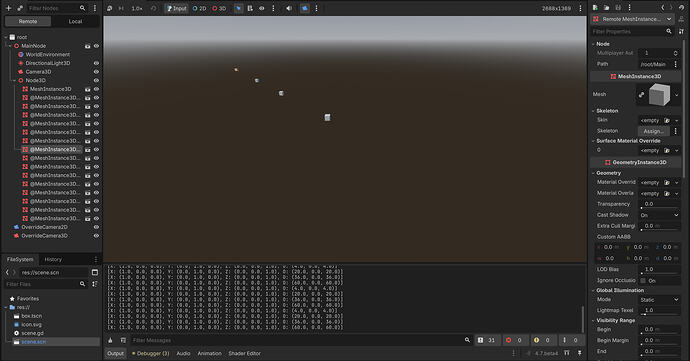This screenshot has width=690, height=361.
Task: Add a new node with plus icon
Action: pyautogui.click(x=8, y=8)
